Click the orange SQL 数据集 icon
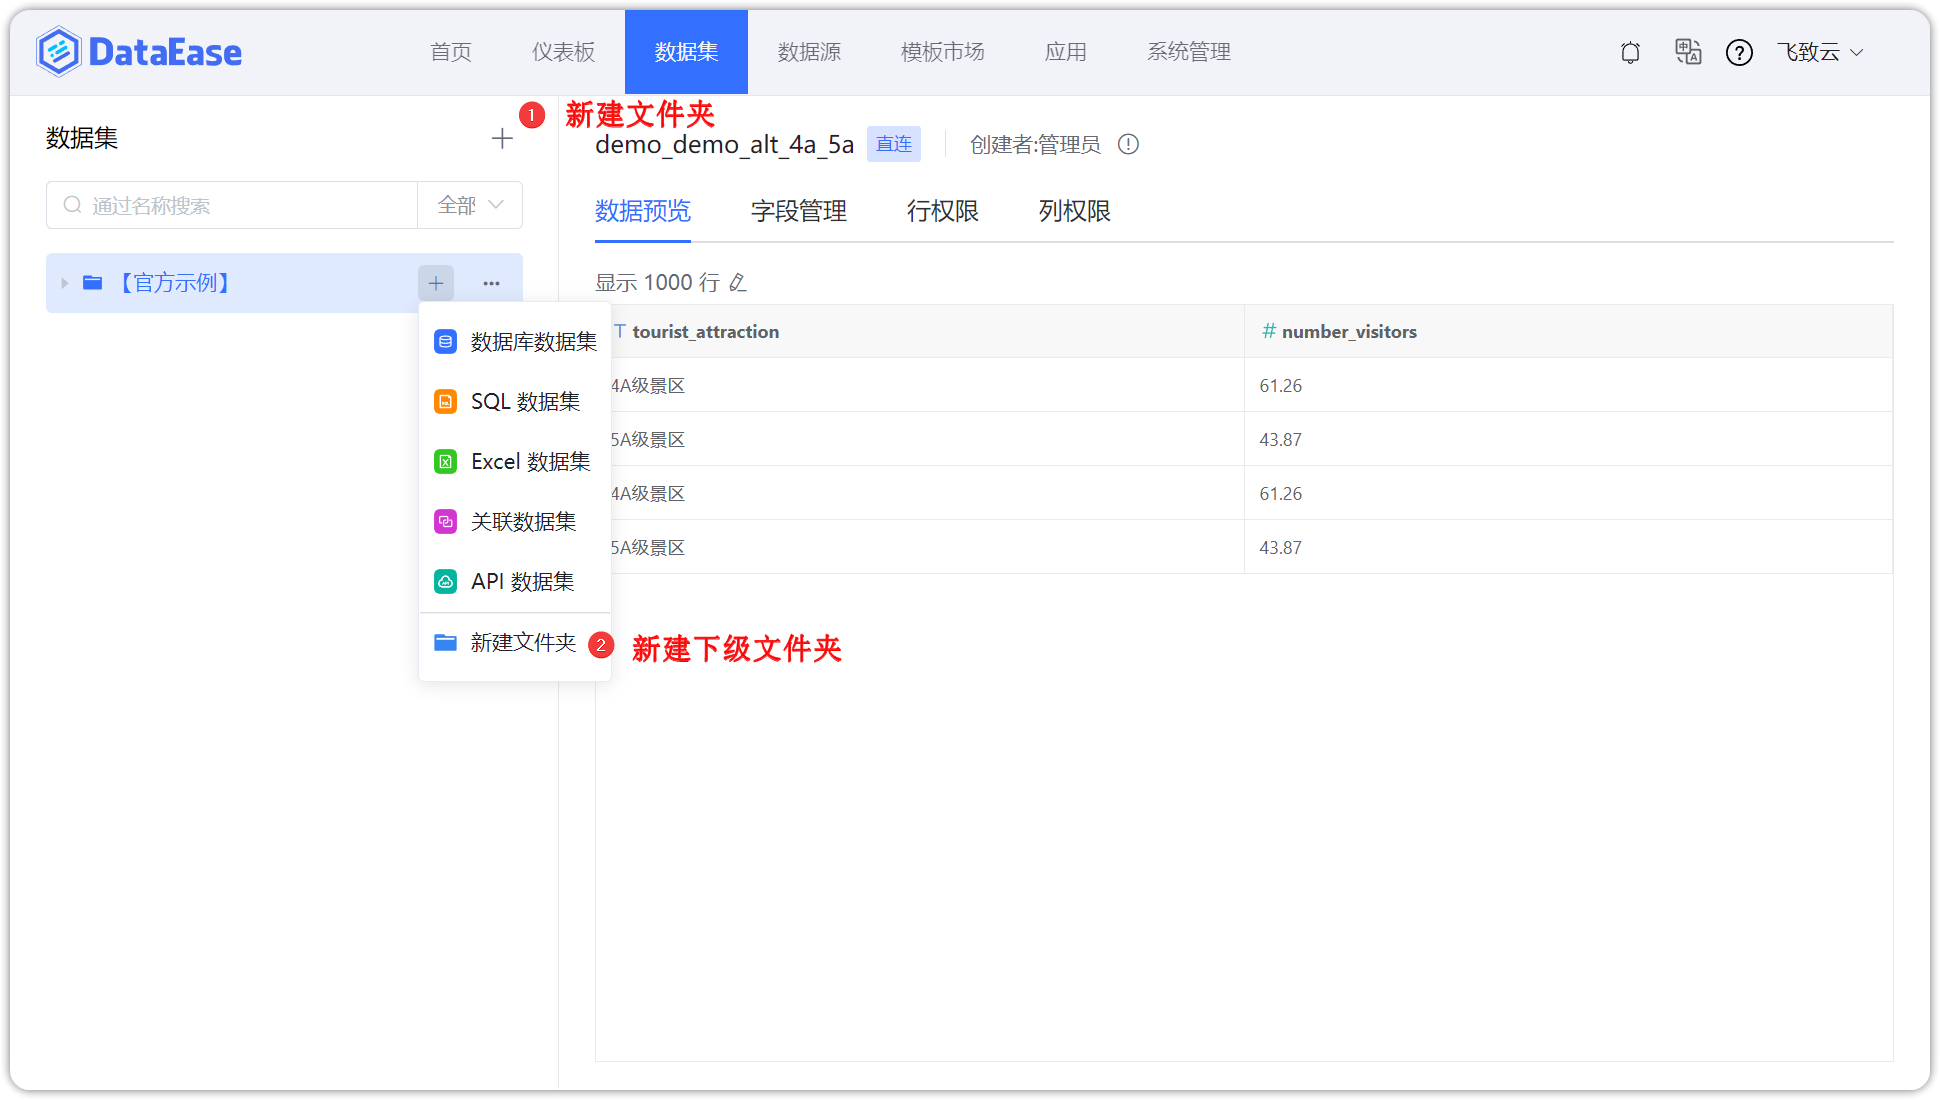The width and height of the screenshot is (1940, 1100). click(x=445, y=402)
